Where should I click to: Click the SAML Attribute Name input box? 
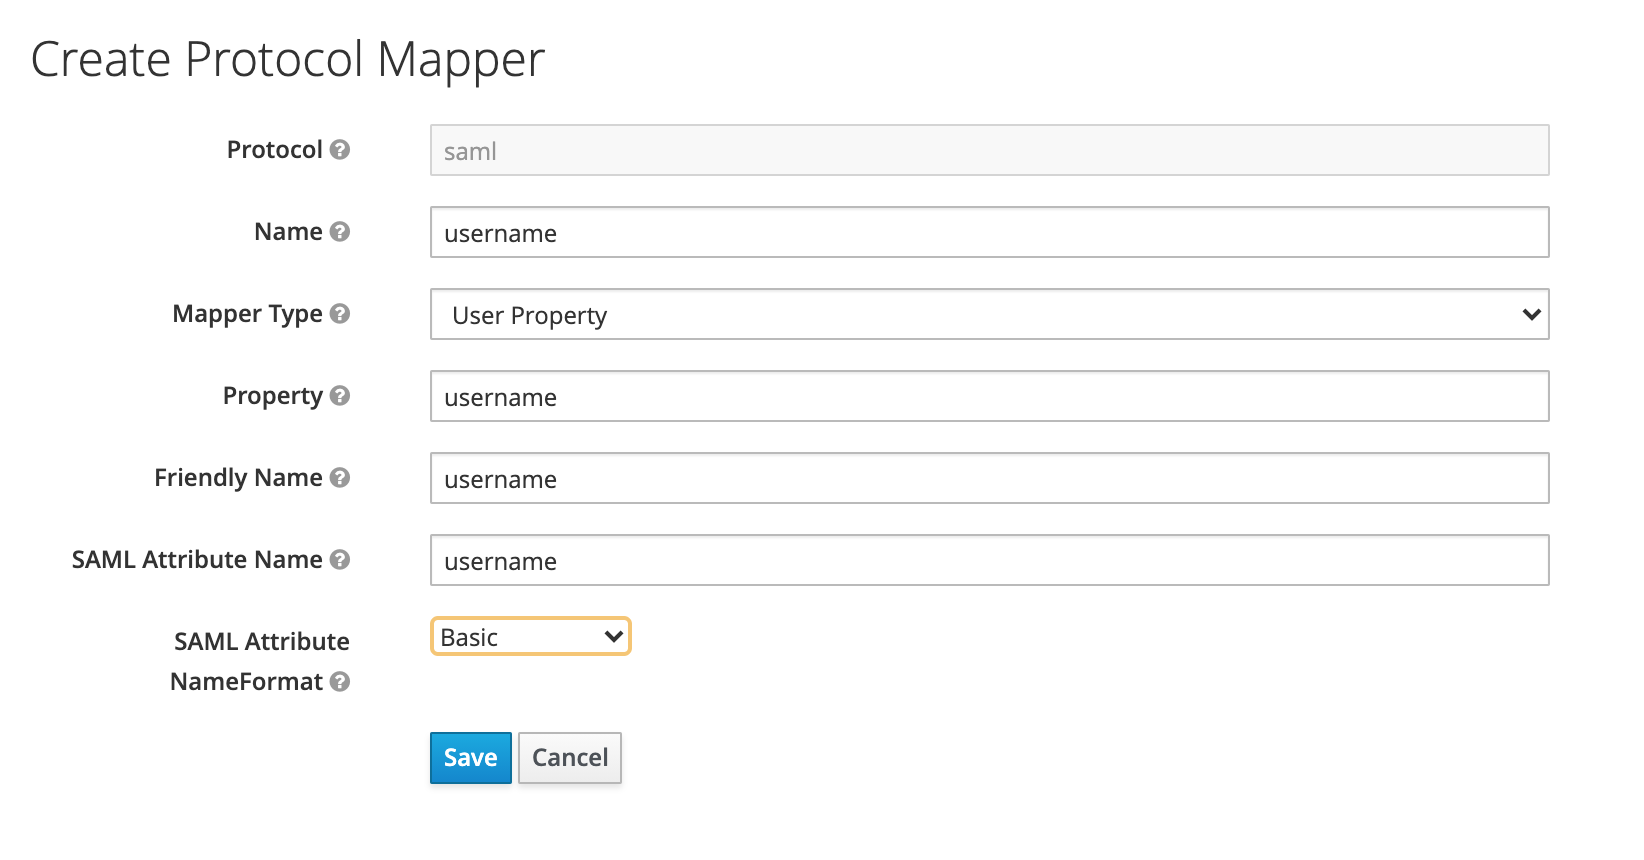(989, 561)
